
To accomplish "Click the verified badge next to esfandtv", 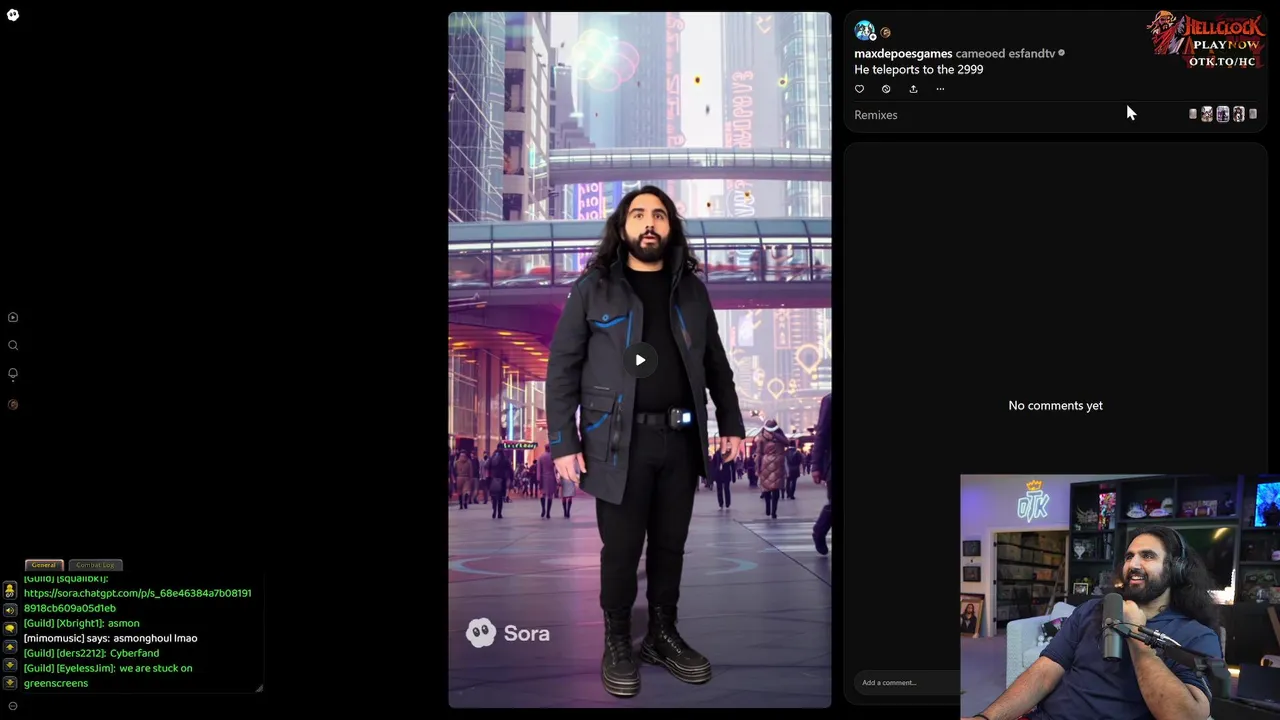I will pos(1062,53).
